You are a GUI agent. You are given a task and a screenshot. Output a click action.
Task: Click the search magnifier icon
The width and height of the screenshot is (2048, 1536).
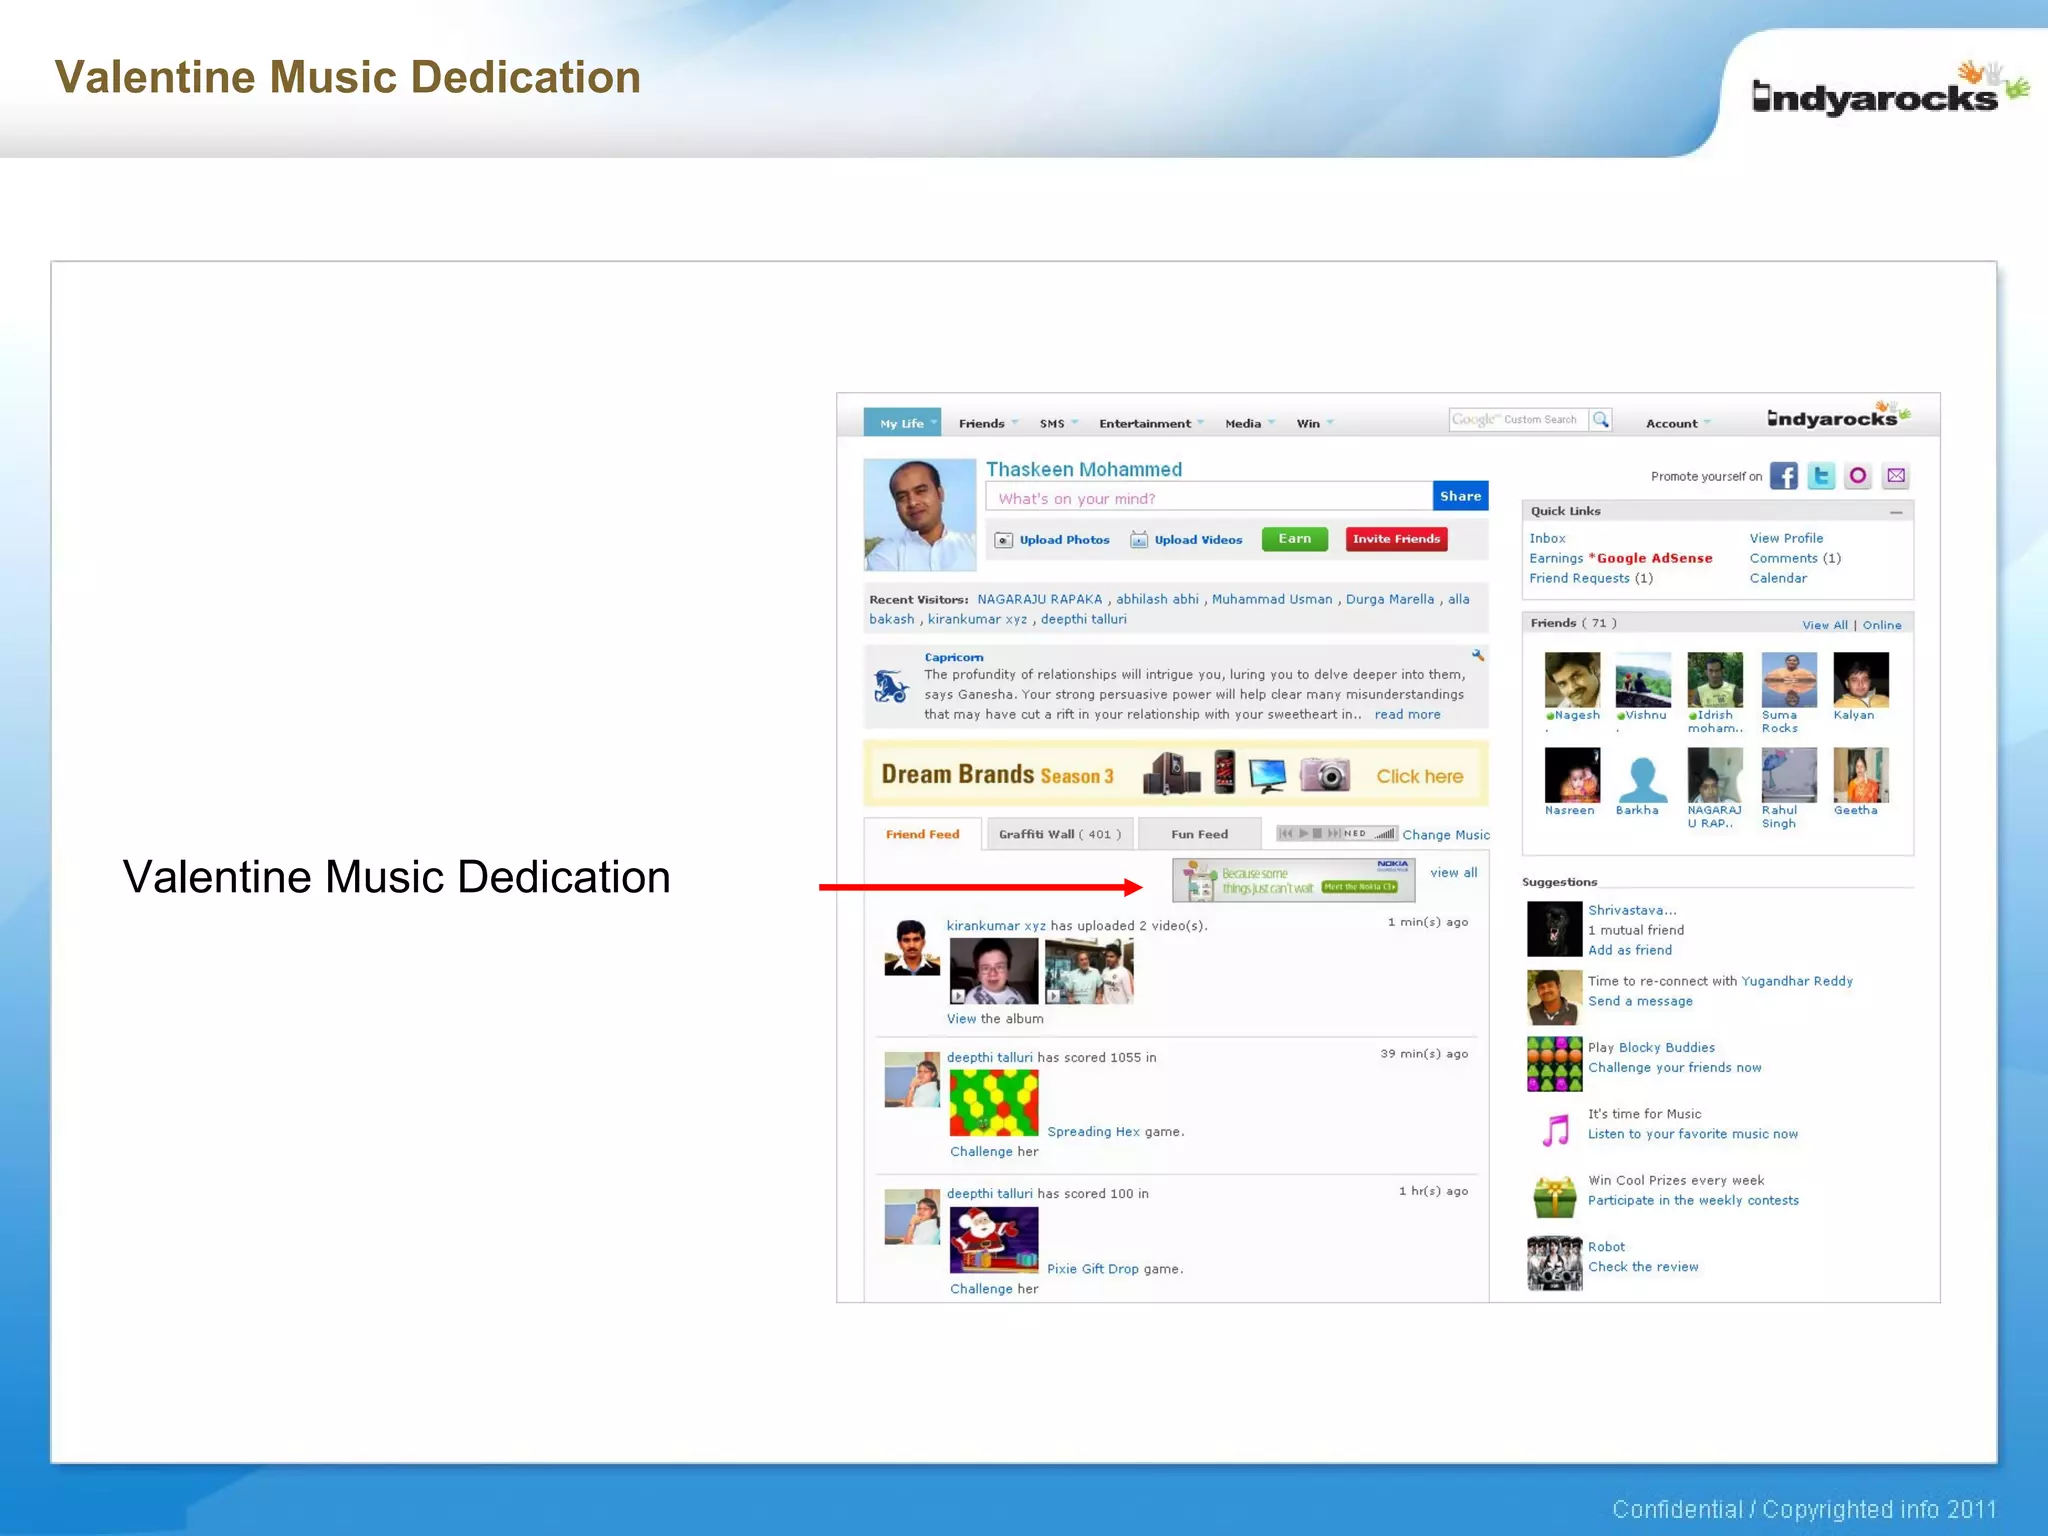click(x=1601, y=420)
